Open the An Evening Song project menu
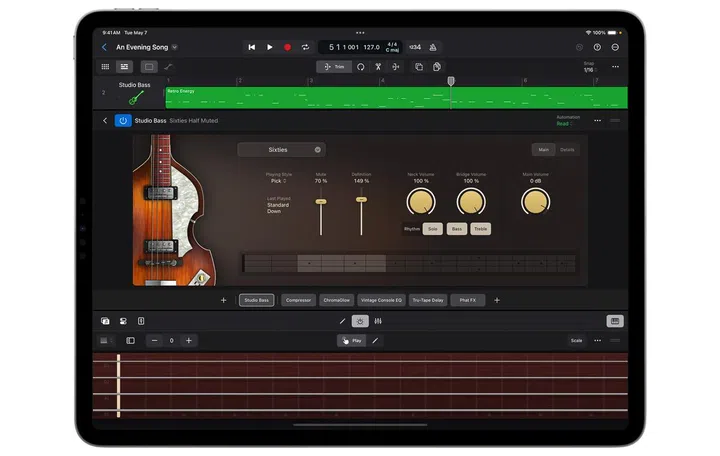The height and width of the screenshot is (456, 720). point(146,47)
